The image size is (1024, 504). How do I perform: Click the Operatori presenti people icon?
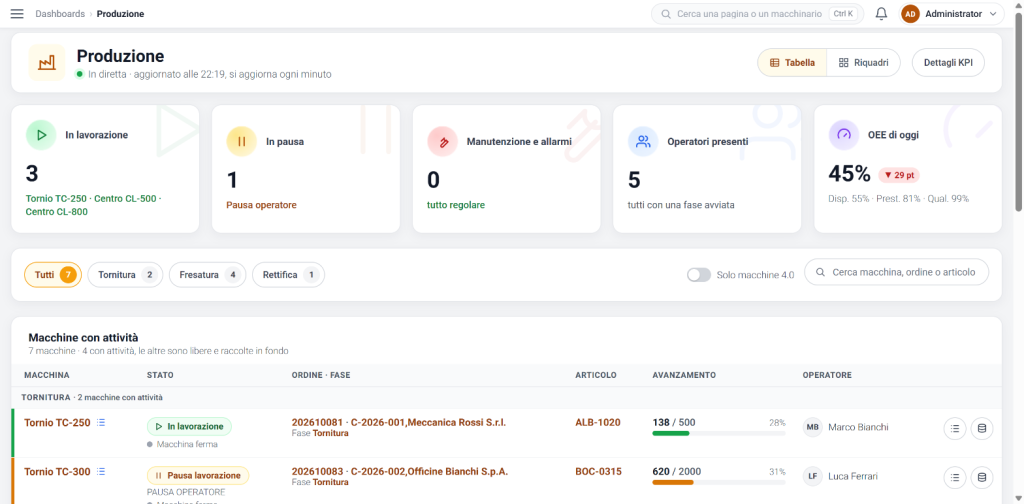pos(643,141)
